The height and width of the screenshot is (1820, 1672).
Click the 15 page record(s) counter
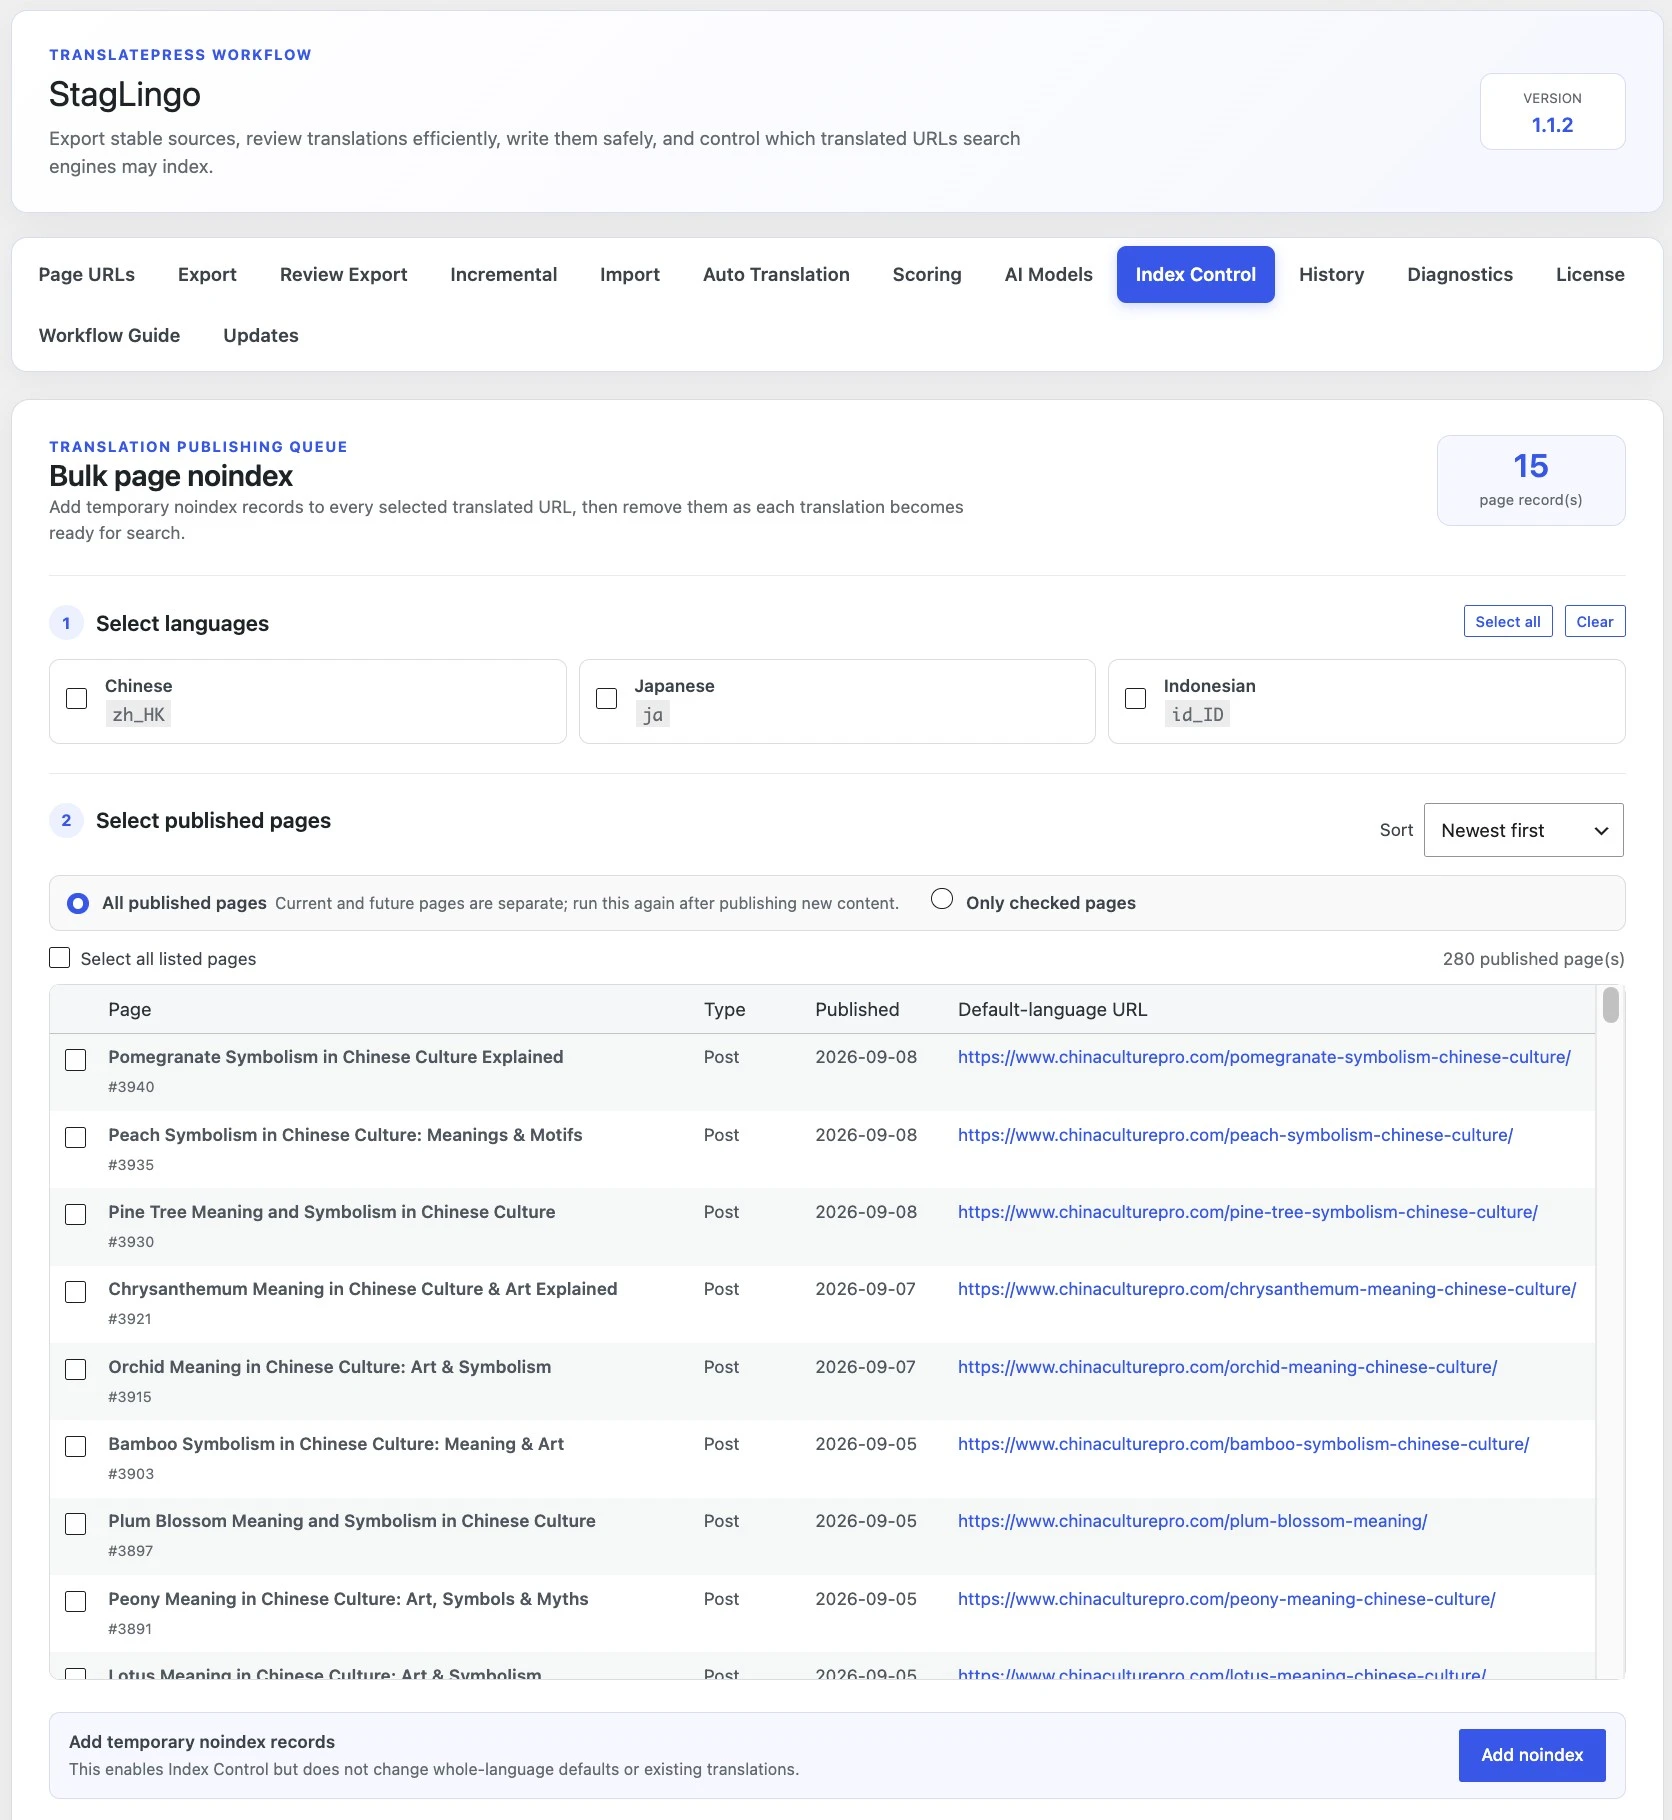pyautogui.click(x=1530, y=480)
